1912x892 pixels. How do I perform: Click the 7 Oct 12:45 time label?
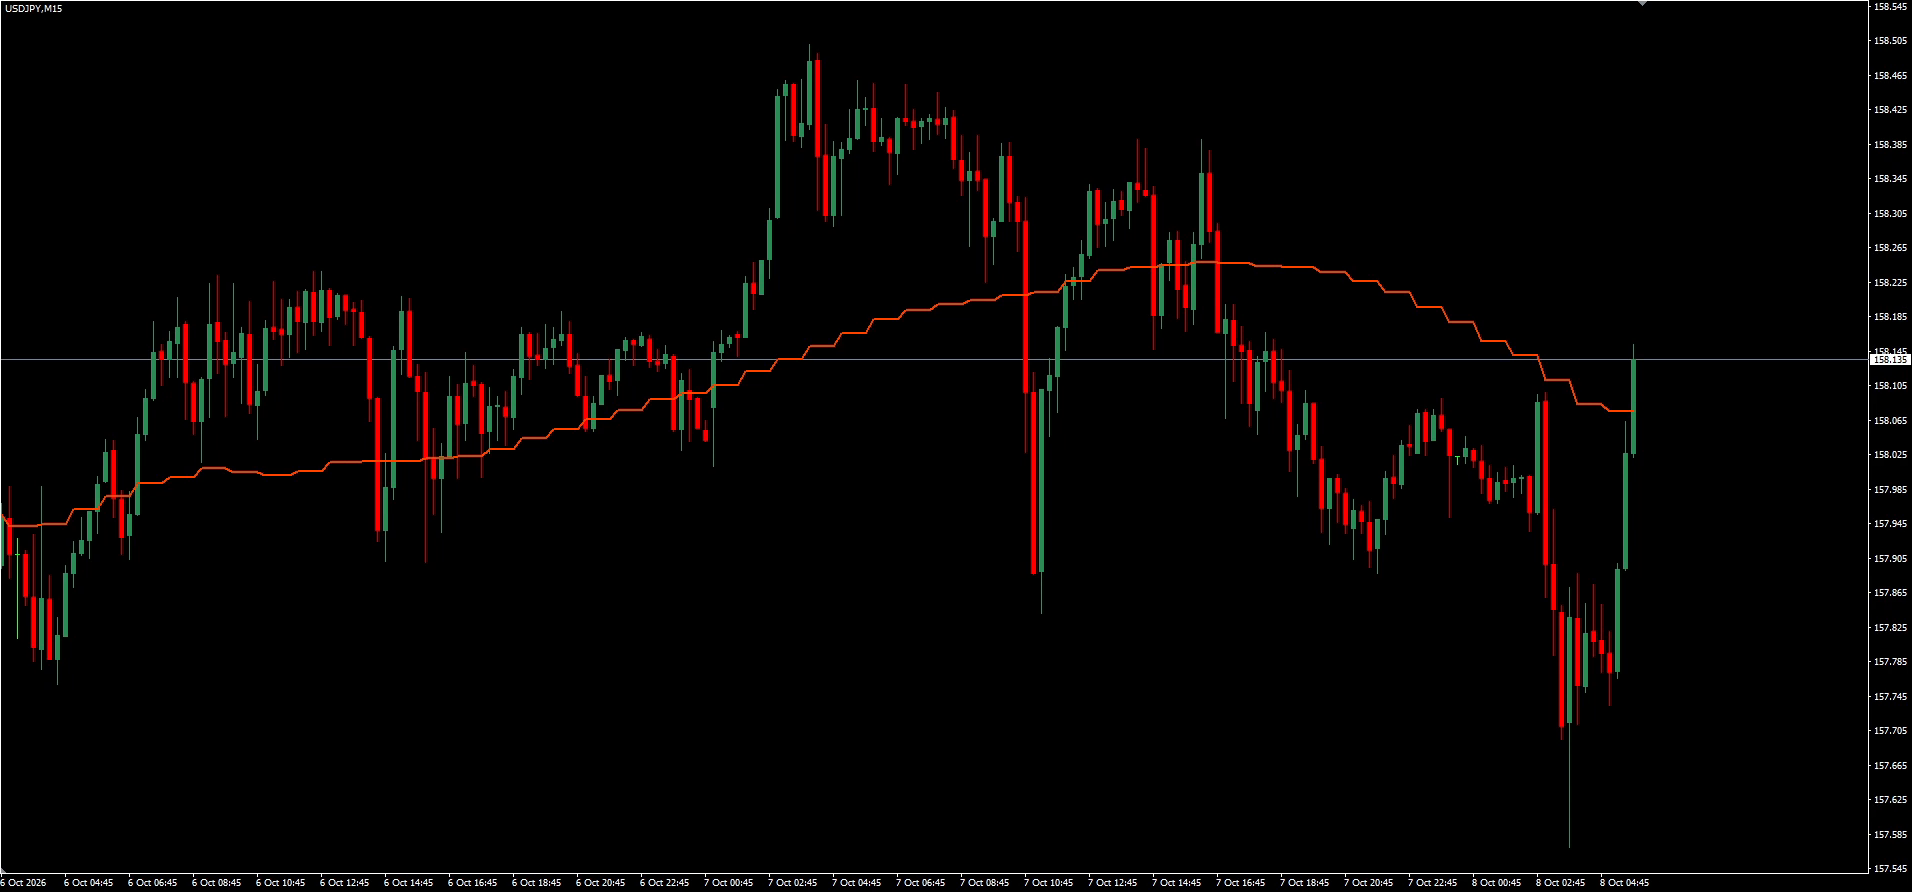coord(1113,883)
